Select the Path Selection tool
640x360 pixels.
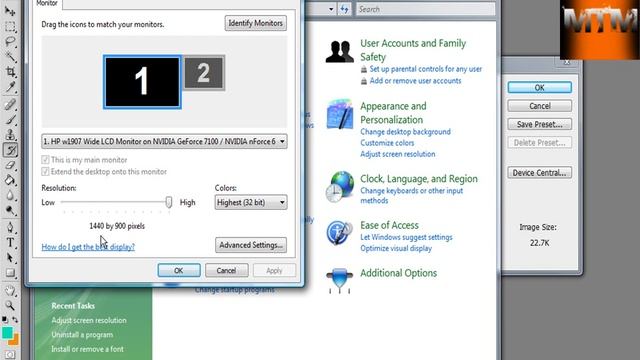click(10, 258)
